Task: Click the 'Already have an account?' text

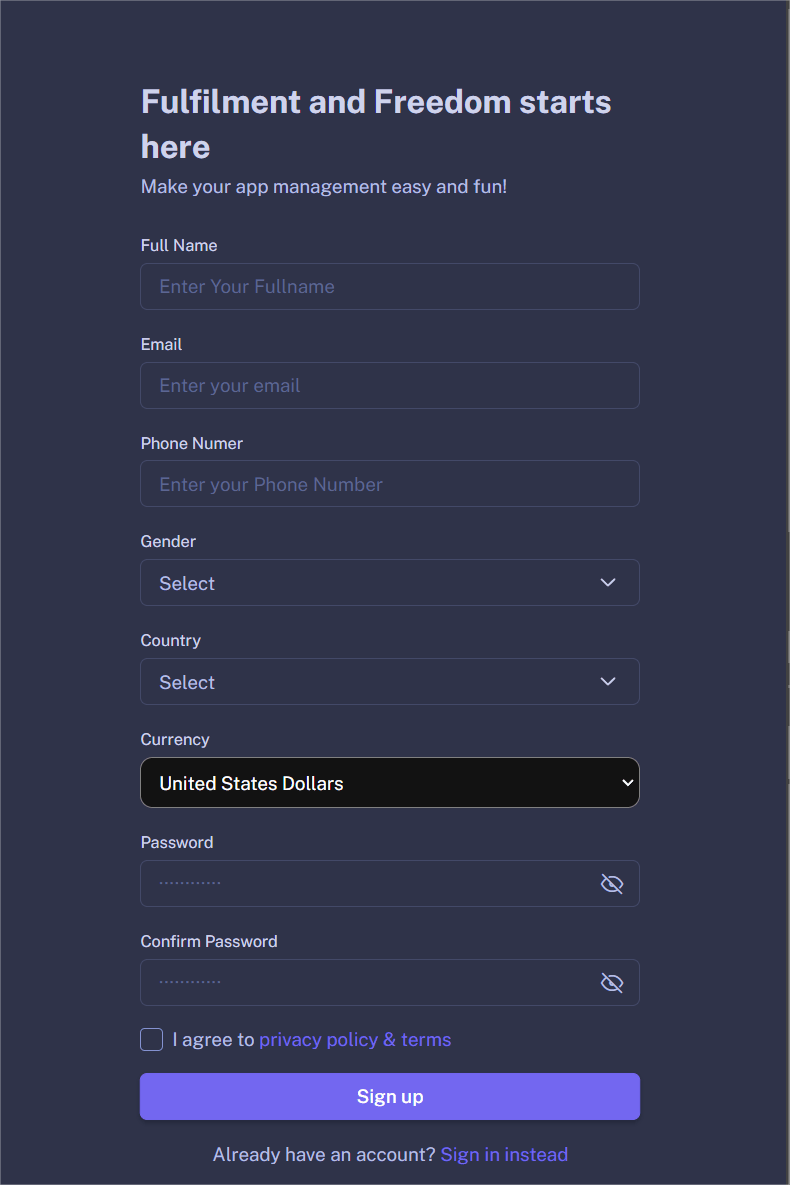Action: pyautogui.click(x=324, y=1155)
